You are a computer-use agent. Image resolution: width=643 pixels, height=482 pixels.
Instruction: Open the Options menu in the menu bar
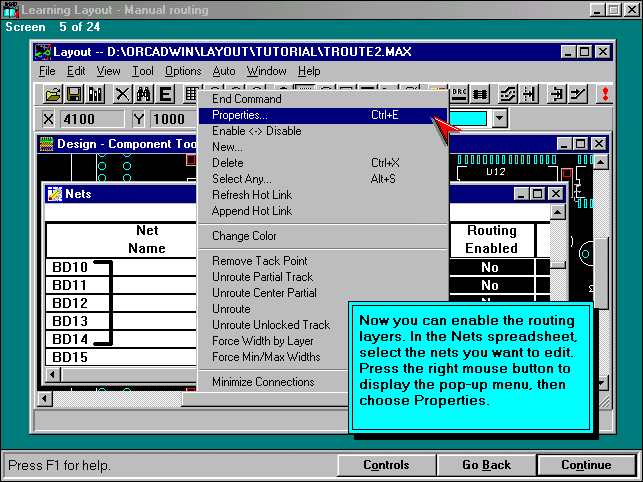183,71
